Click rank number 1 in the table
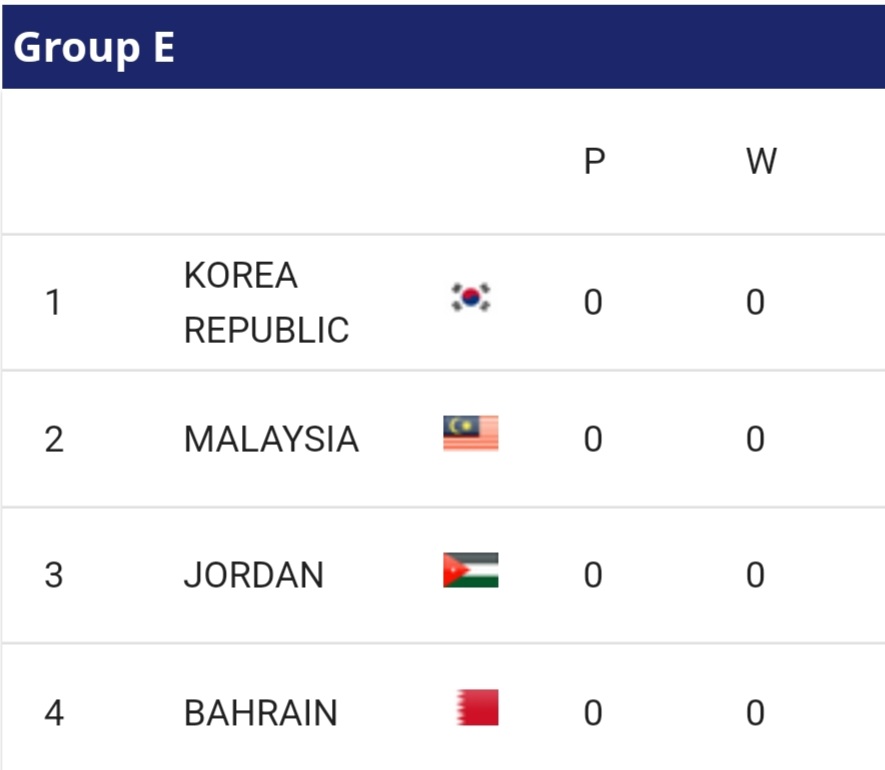Screen dimensions: 885x770 (x=54, y=302)
